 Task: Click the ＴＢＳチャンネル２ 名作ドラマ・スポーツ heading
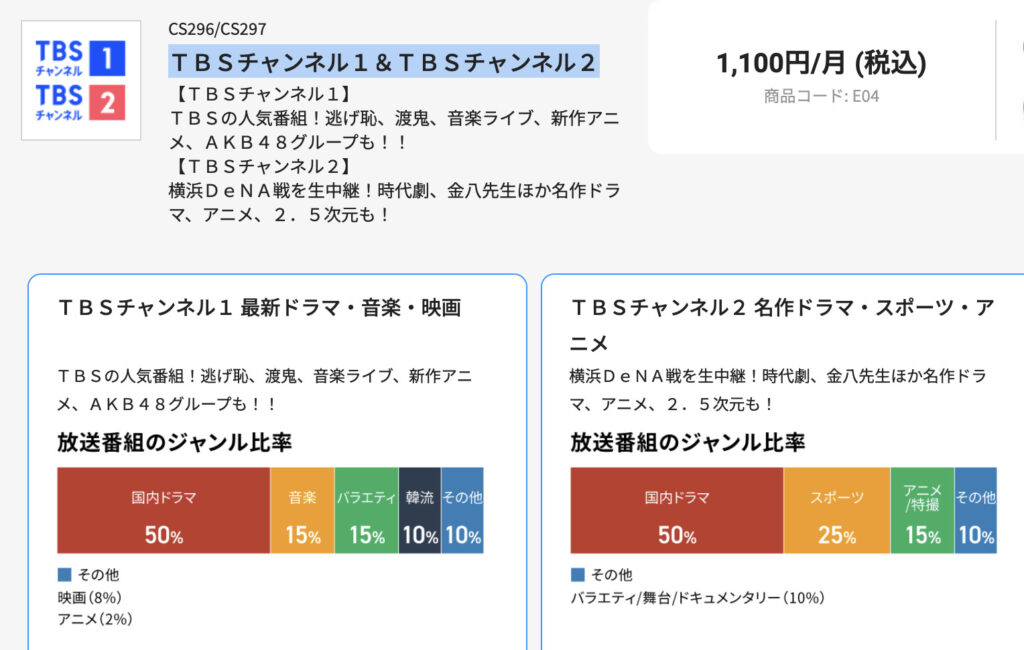coord(782,325)
